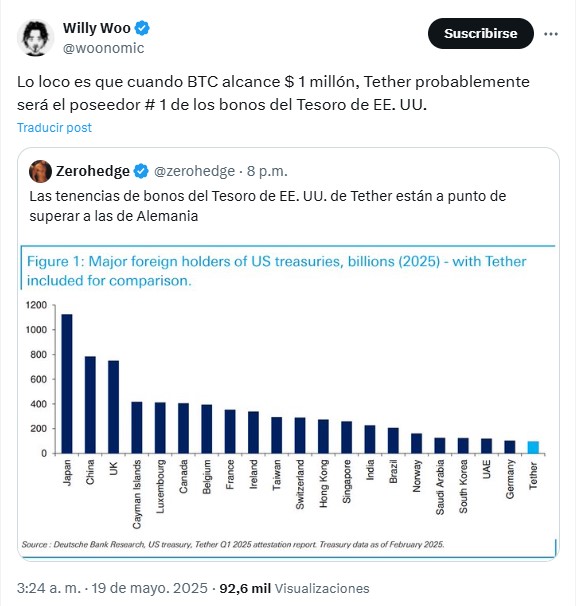585x606 pixels.
Task: Click the Deutsche Bank source footnote
Action: 233,544
